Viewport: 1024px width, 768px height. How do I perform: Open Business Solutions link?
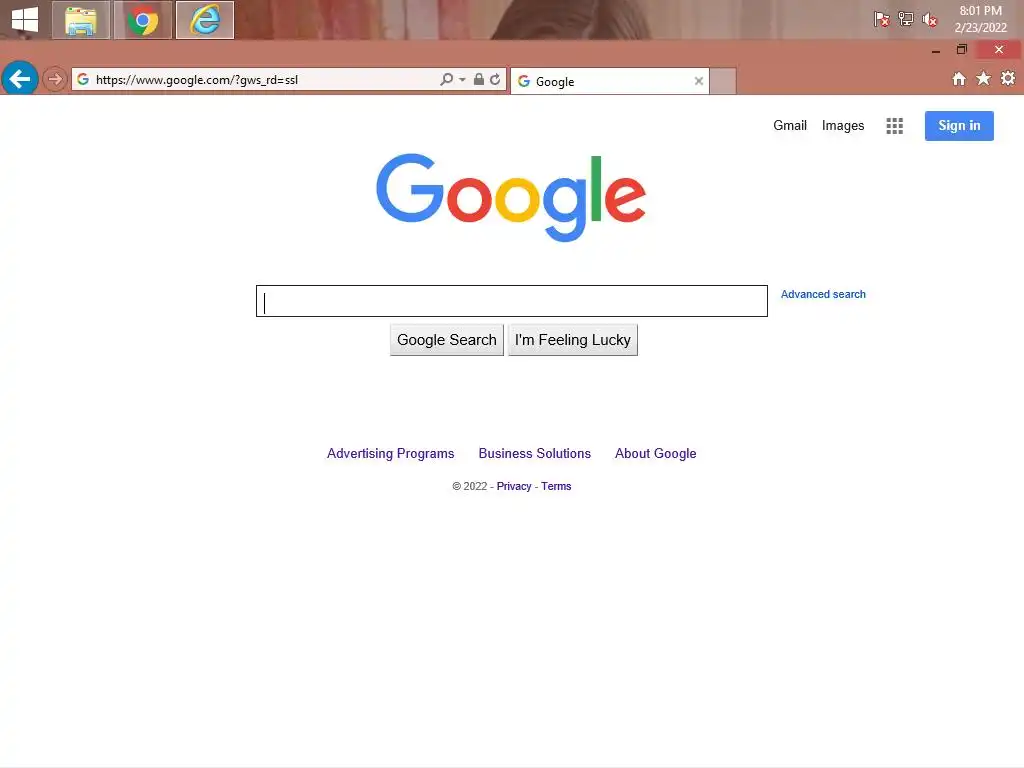[534, 453]
